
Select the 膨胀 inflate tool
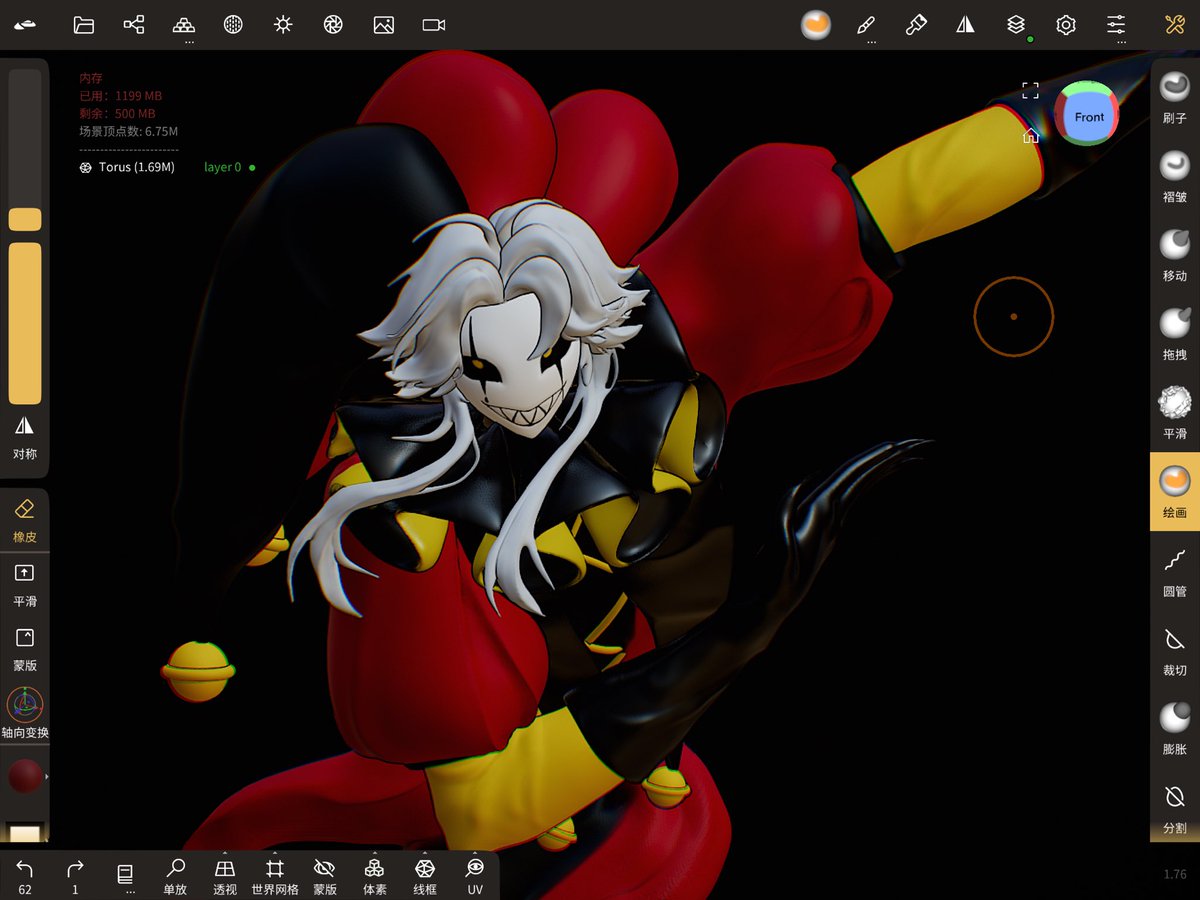click(1175, 729)
